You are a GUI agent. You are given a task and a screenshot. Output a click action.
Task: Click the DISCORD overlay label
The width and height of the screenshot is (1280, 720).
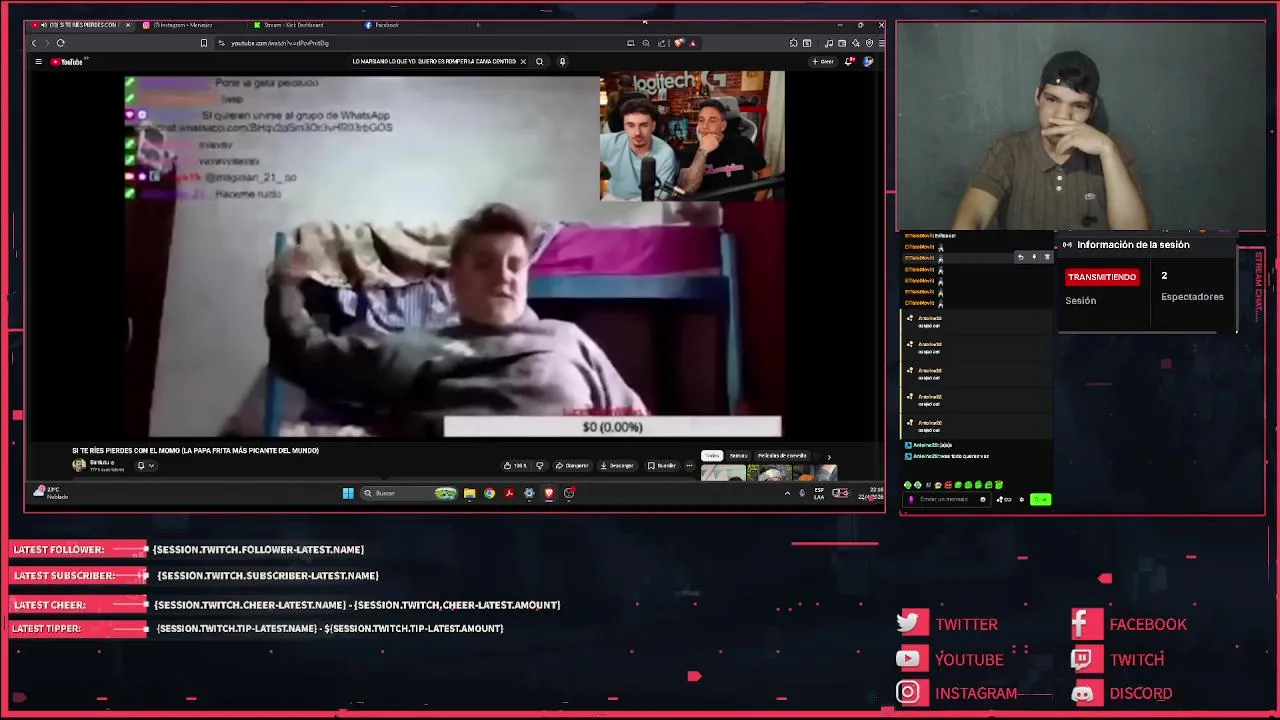coord(1141,693)
